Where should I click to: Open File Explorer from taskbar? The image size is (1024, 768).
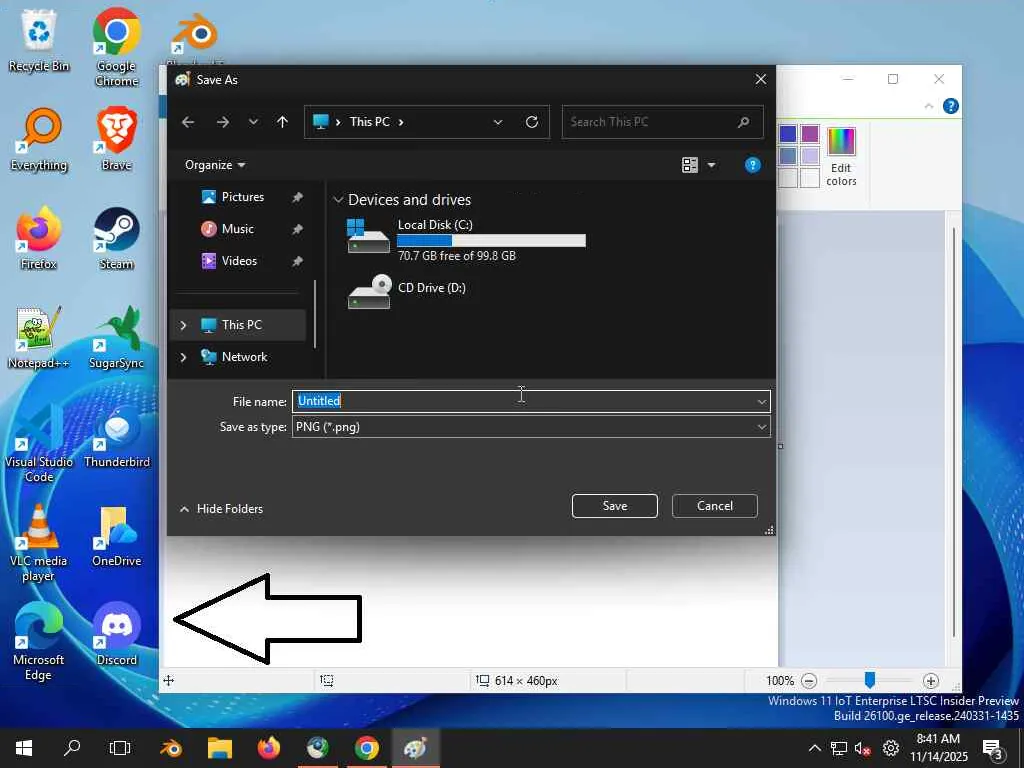tap(220, 748)
